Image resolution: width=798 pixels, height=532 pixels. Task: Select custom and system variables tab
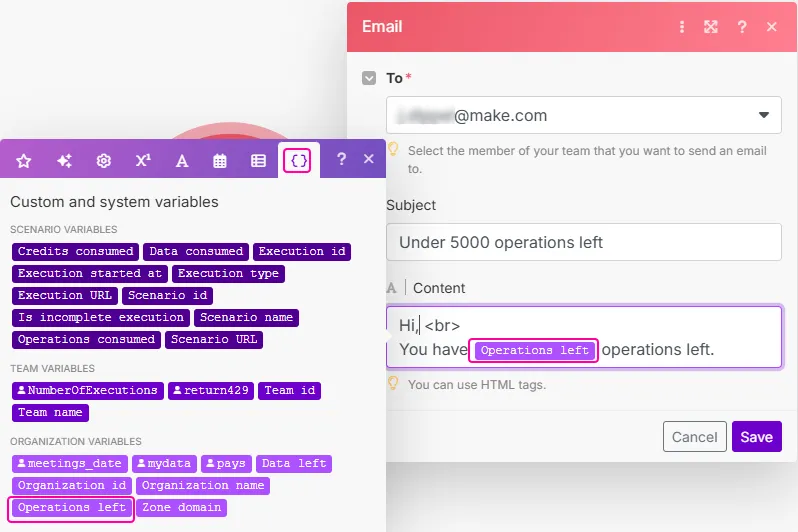tap(297, 160)
